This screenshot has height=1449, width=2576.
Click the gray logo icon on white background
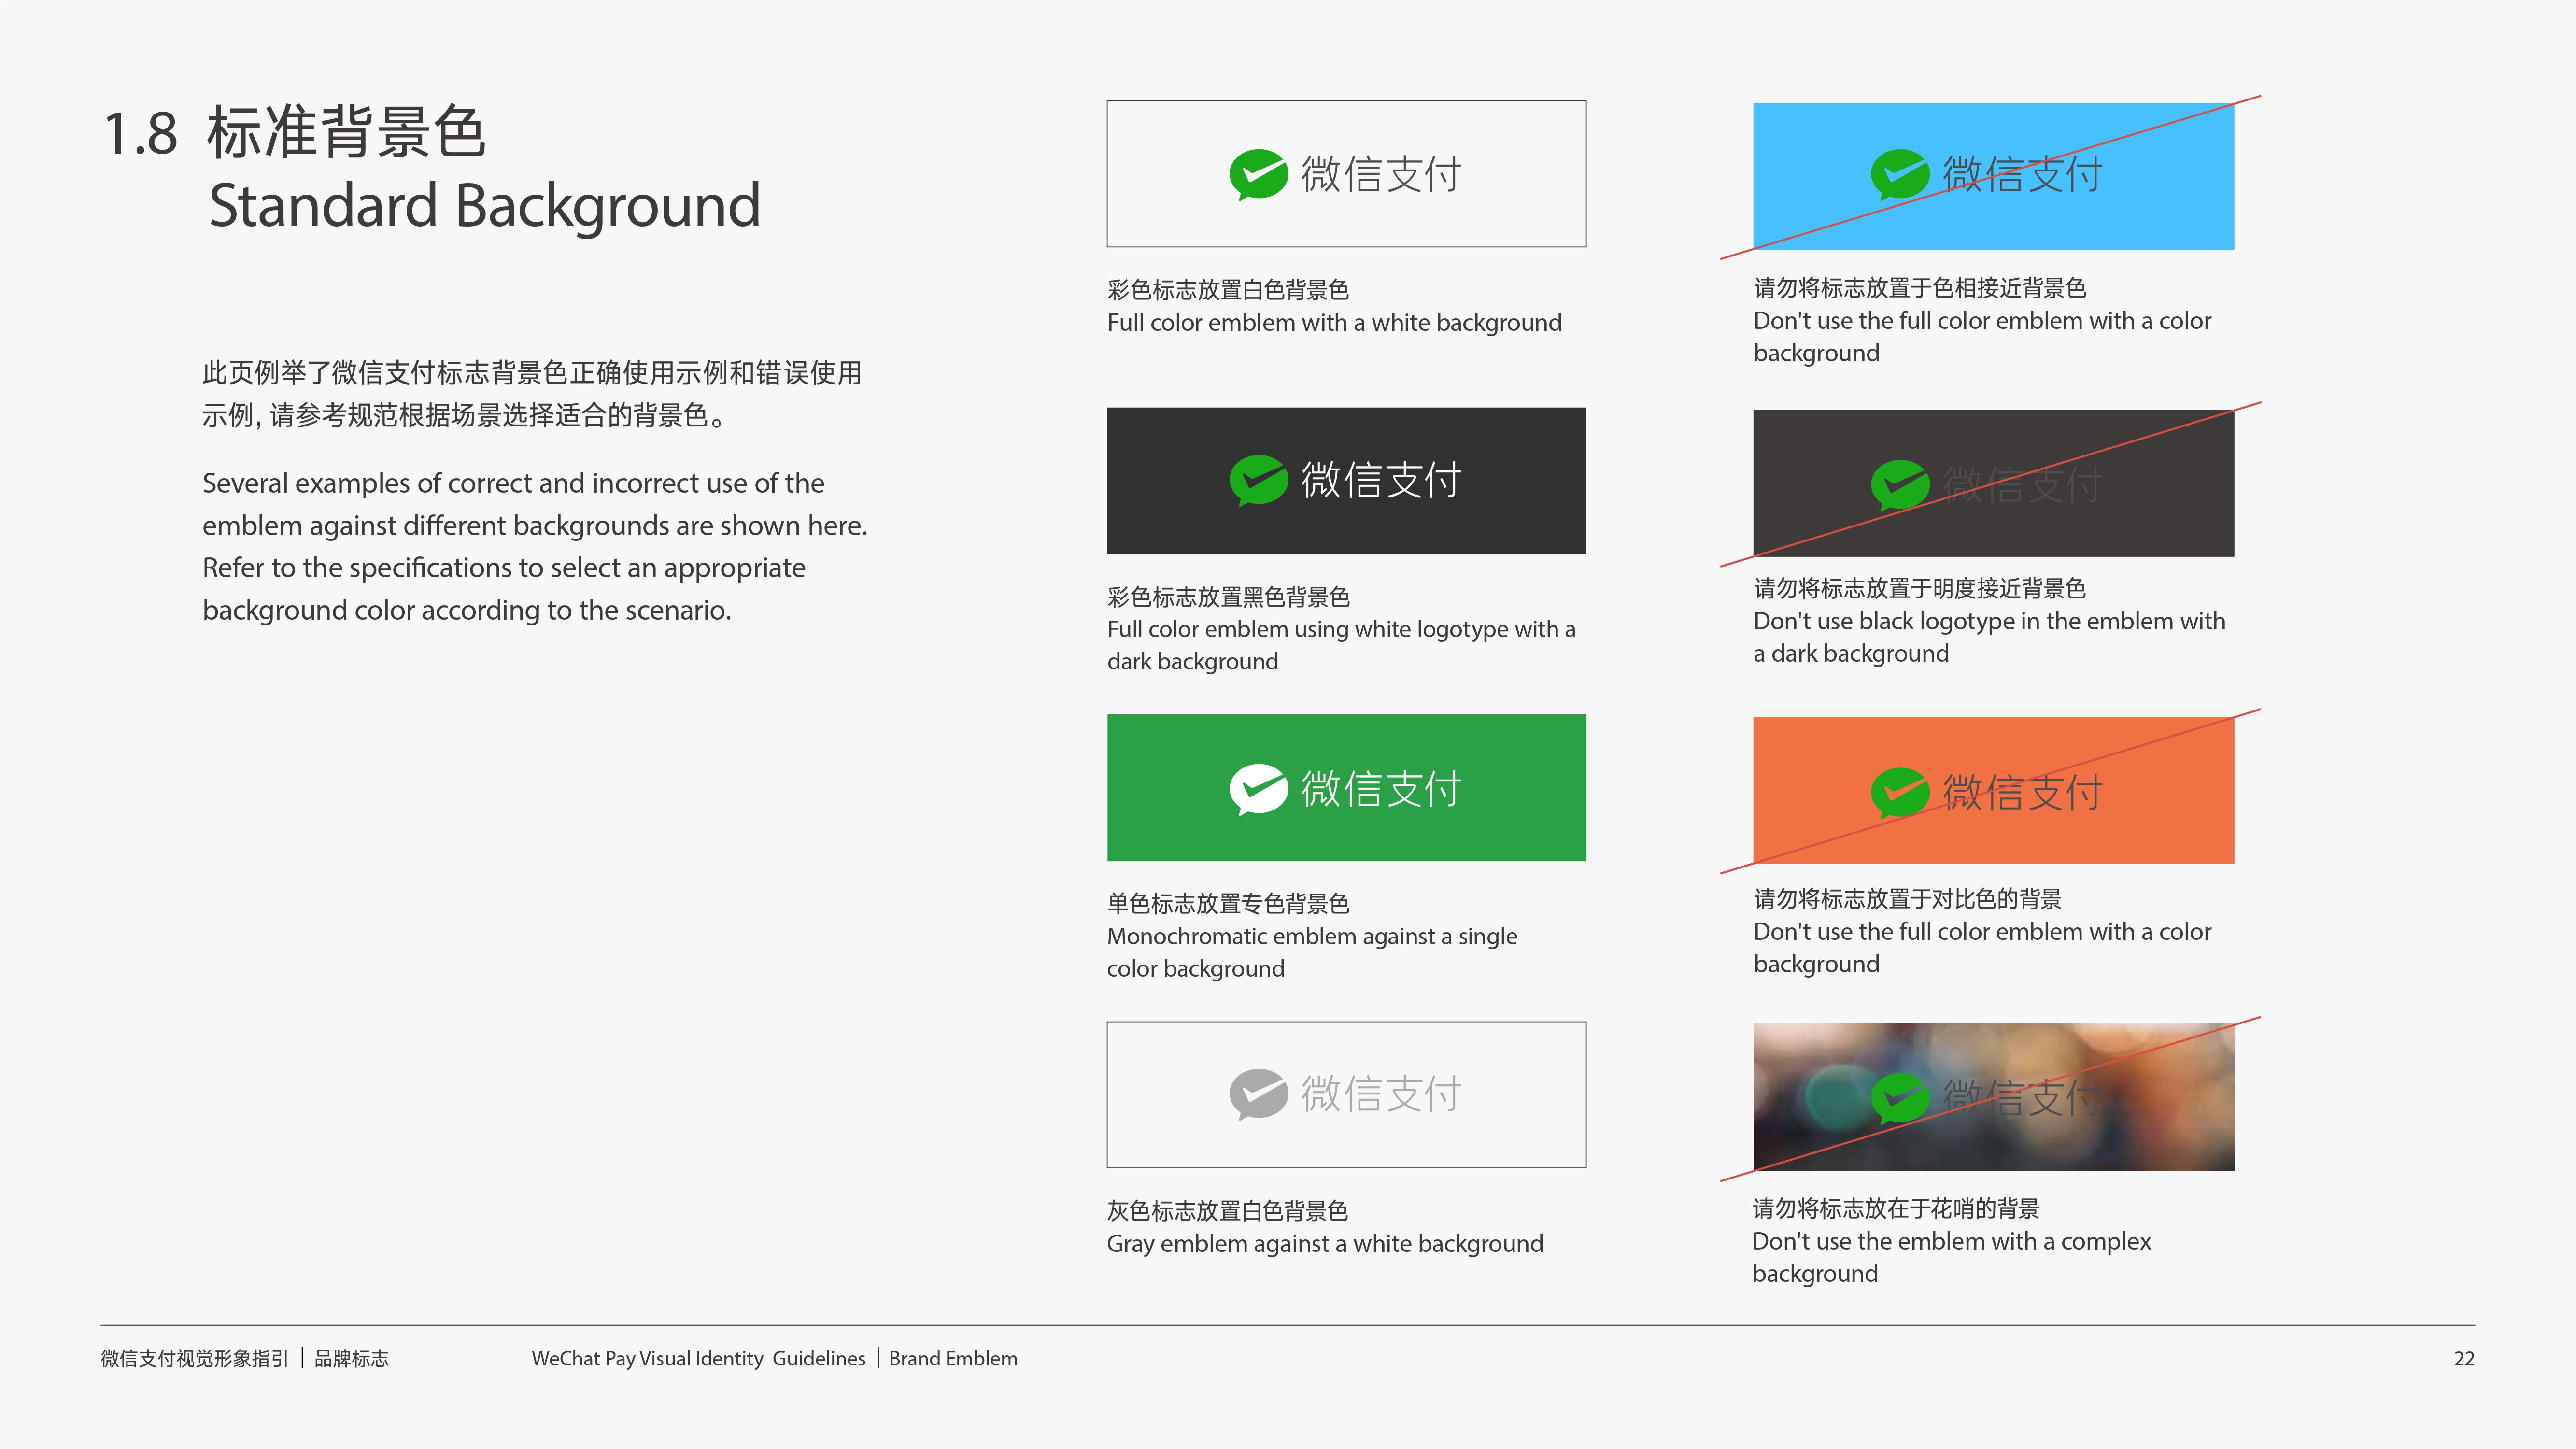coord(1258,1094)
